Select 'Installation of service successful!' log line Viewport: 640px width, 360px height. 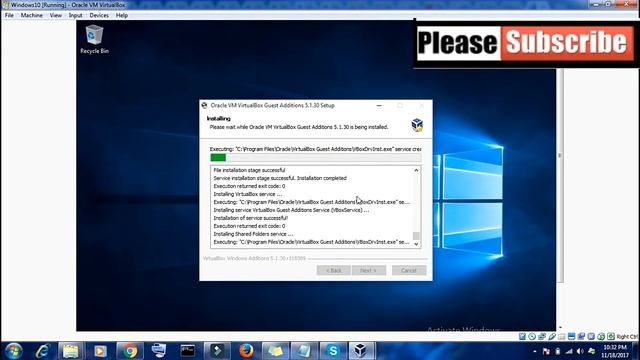pos(250,218)
